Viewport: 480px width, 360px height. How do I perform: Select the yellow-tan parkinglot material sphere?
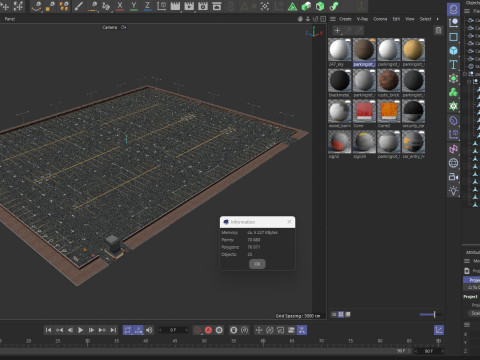413,50
